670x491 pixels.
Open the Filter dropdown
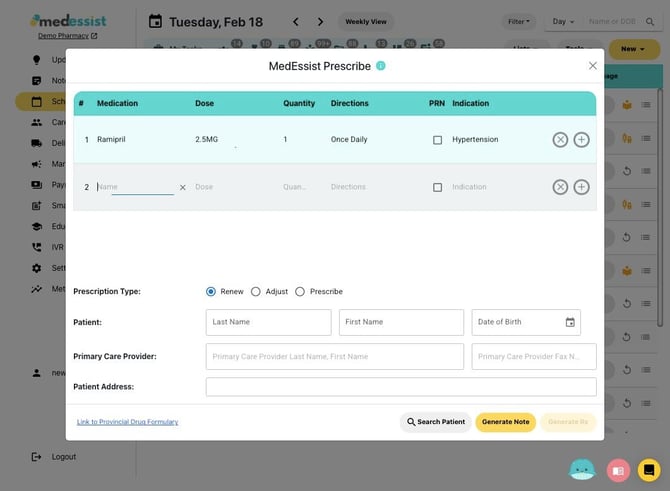point(519,21)
